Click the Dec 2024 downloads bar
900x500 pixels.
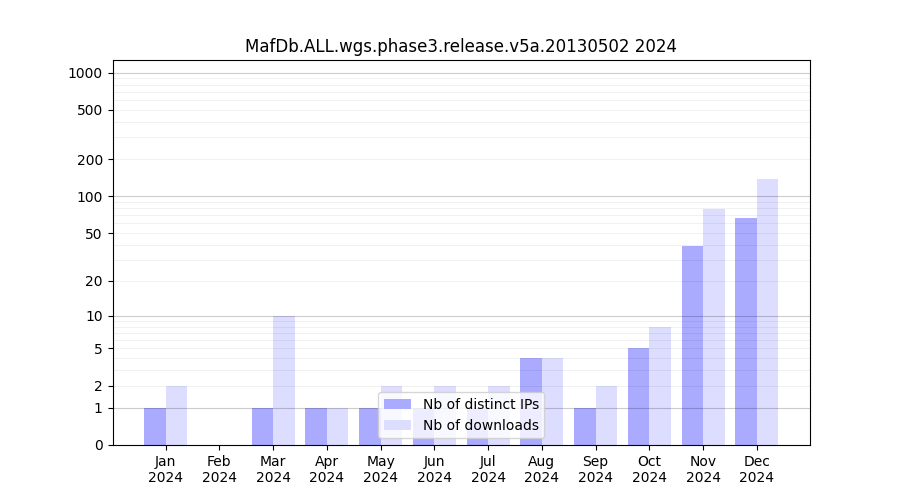tap(767, 312)
